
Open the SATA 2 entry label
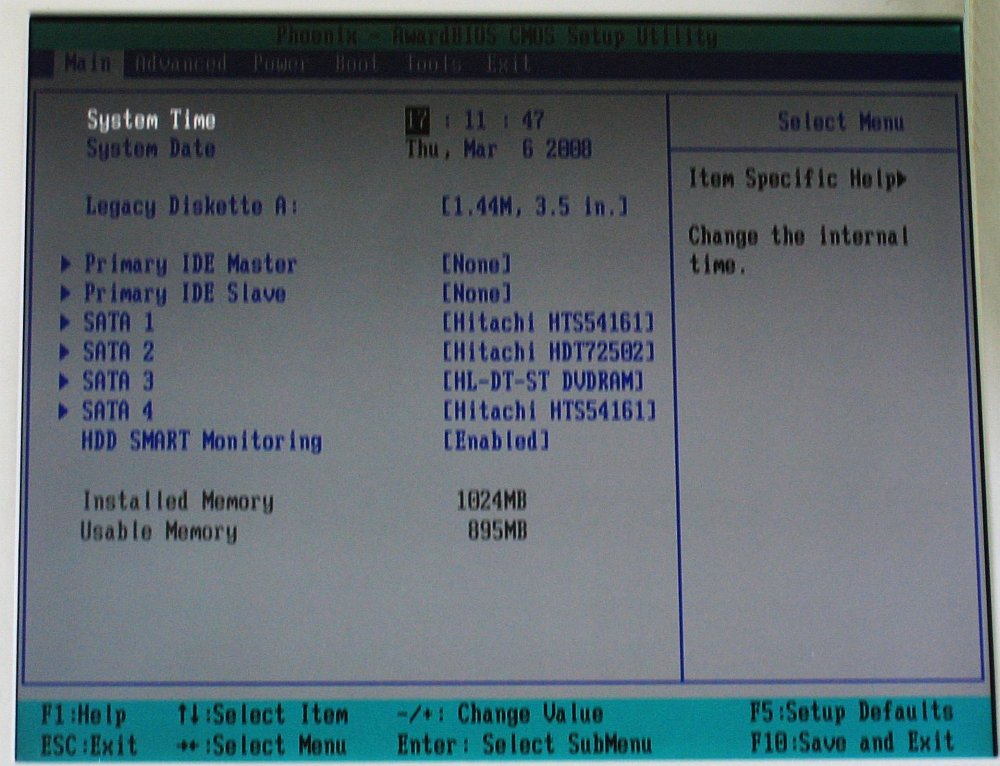tap(118, 352)
